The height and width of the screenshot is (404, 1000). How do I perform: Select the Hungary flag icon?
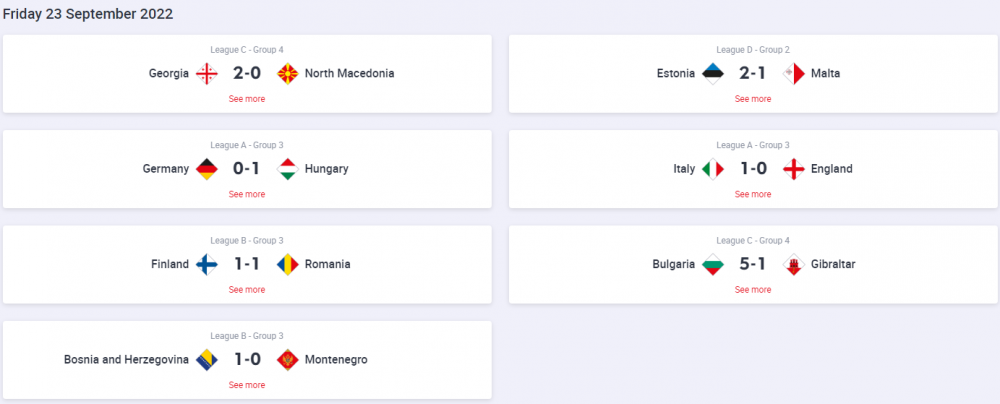[288, 169]
